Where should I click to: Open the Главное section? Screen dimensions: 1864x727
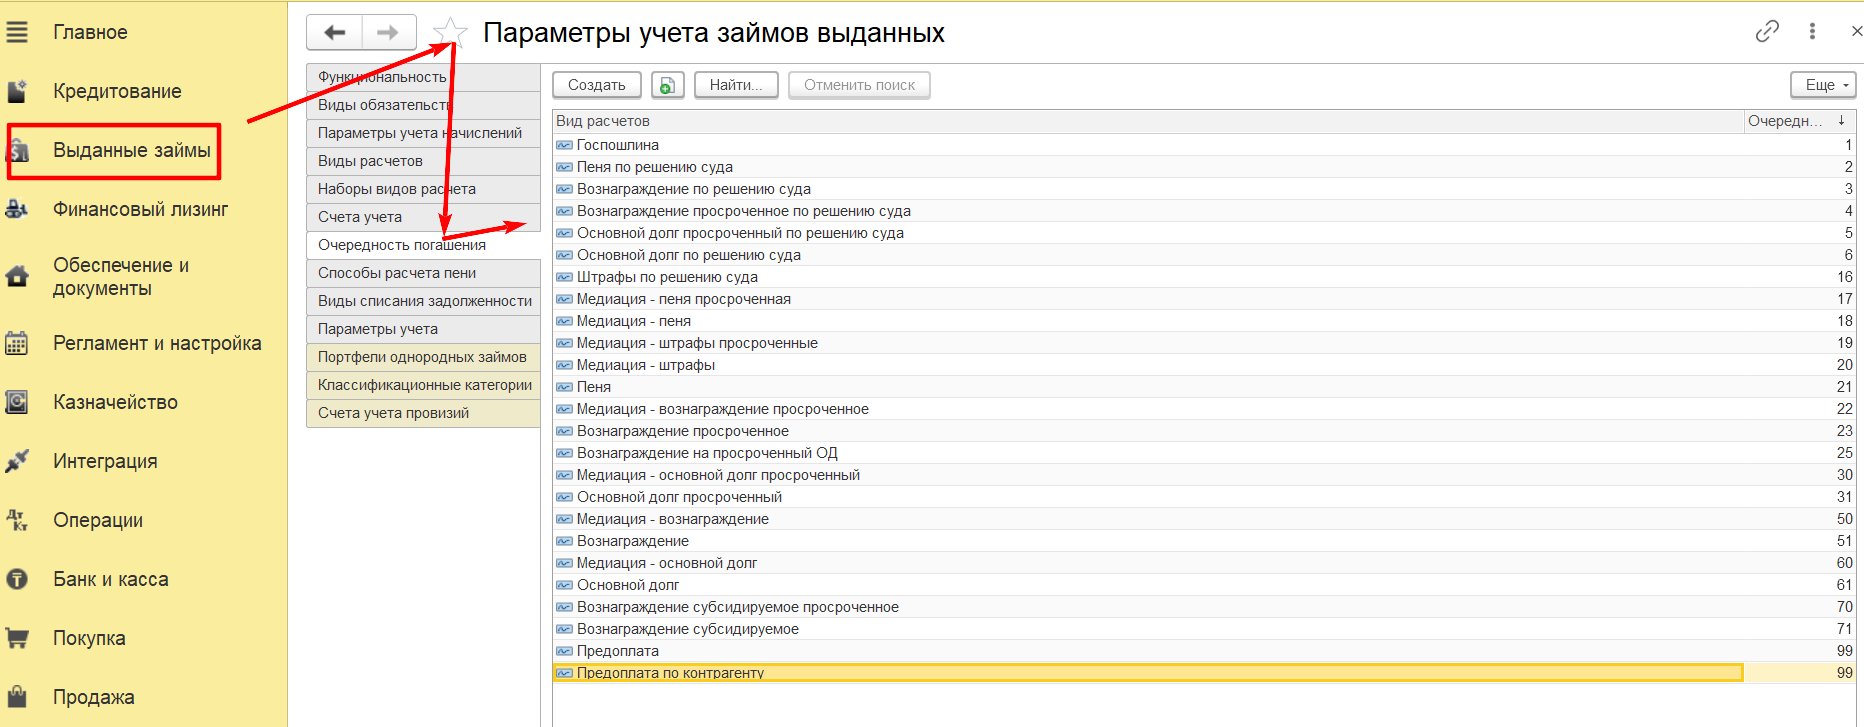90,32
